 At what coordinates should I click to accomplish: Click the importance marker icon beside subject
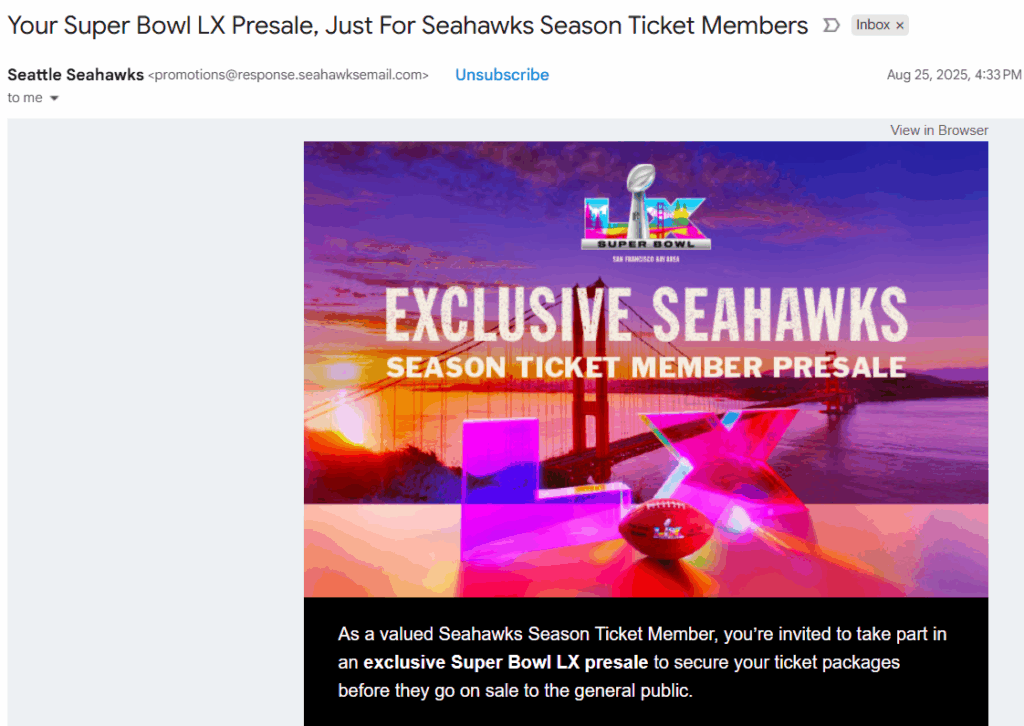[830, 25]
